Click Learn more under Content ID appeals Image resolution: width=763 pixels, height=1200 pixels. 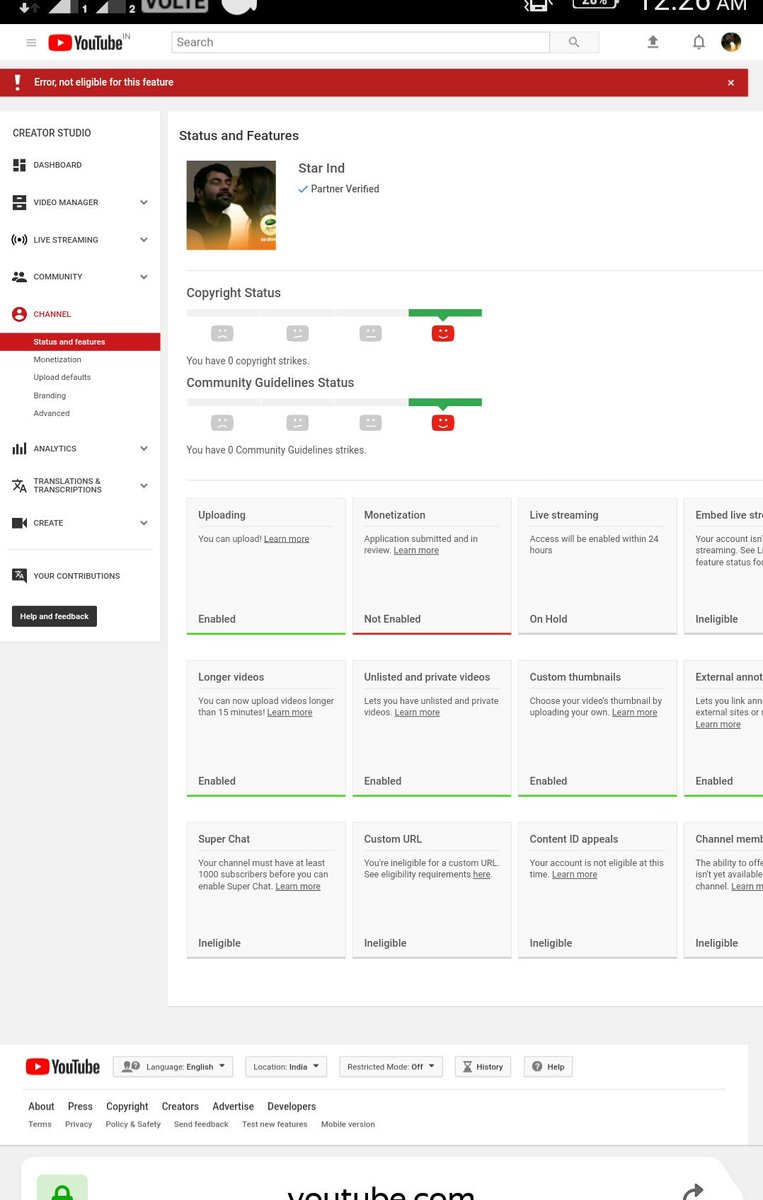pyautogui.click(x=575, y=875)
